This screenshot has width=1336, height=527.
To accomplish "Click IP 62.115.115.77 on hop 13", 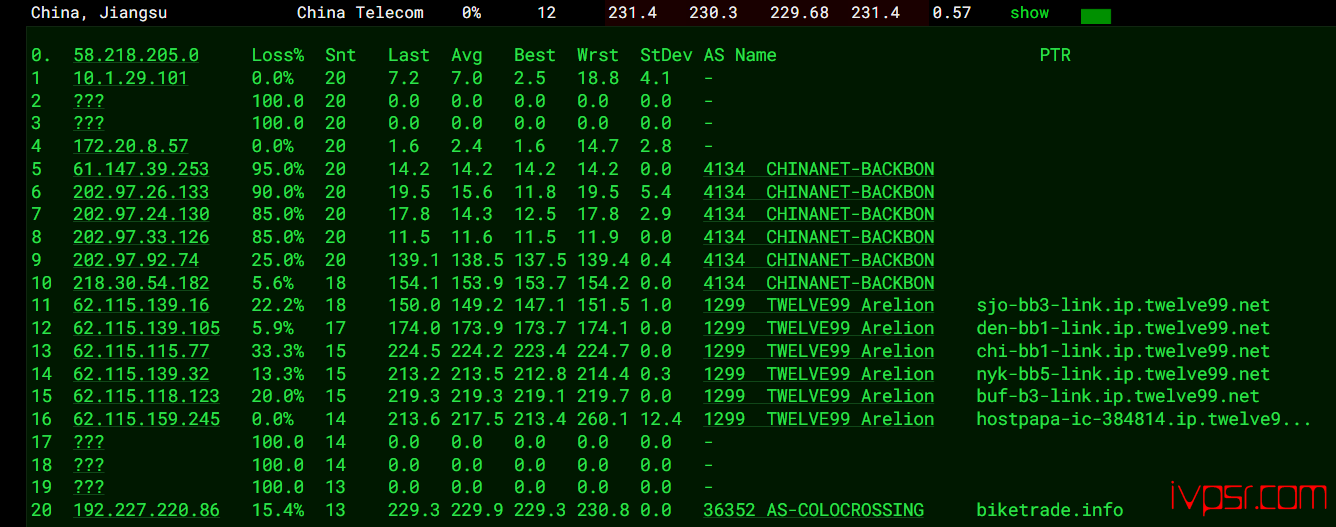I will coord(141,351).
